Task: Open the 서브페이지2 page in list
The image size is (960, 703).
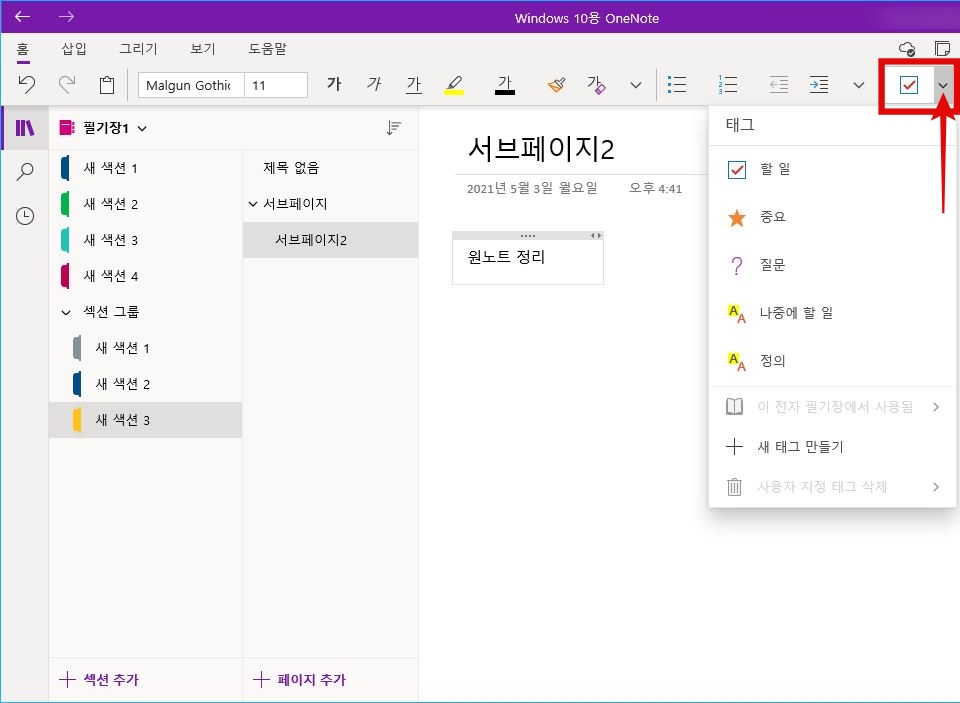Action: [331, 240]
